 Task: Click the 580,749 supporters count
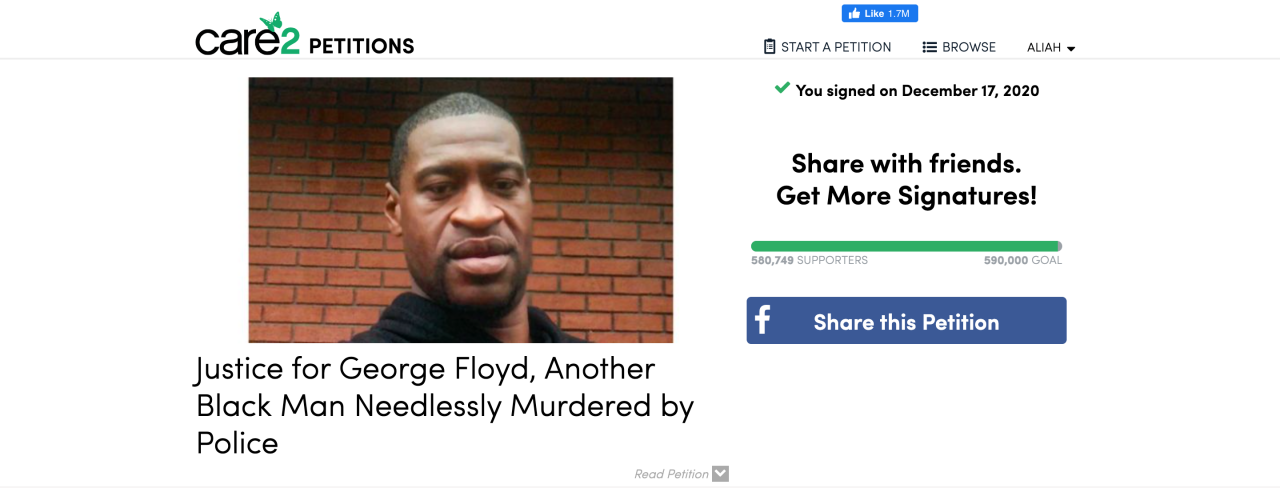click(809, 260)
